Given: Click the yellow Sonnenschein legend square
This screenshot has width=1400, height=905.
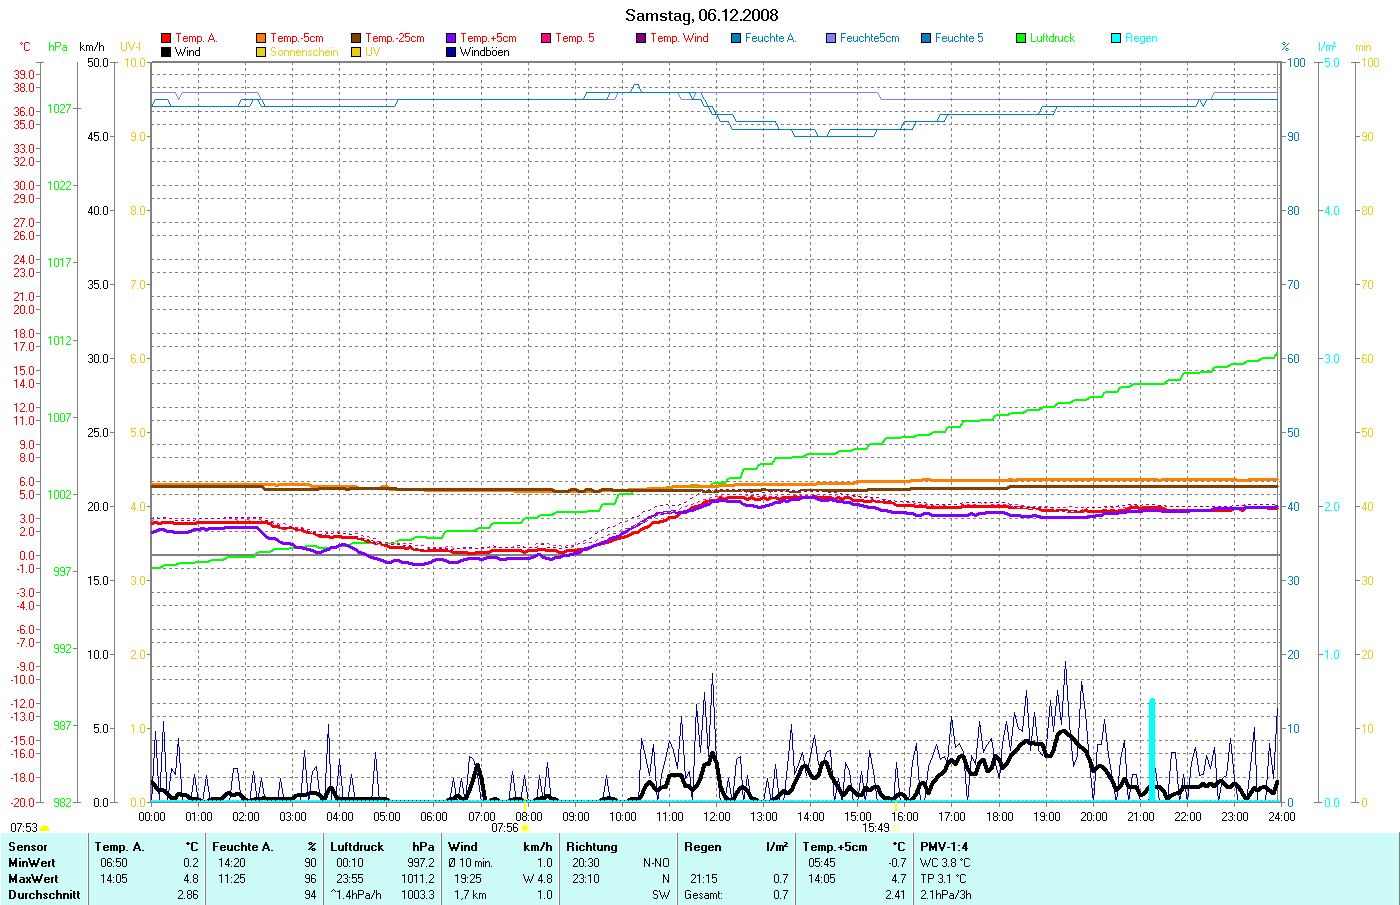Looking at the screenshot, I should tap(261, 52).
